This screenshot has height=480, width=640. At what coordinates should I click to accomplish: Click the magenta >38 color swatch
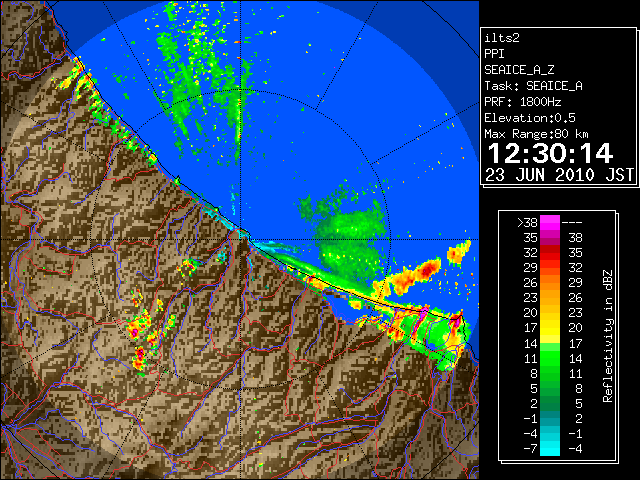(550, 223)
